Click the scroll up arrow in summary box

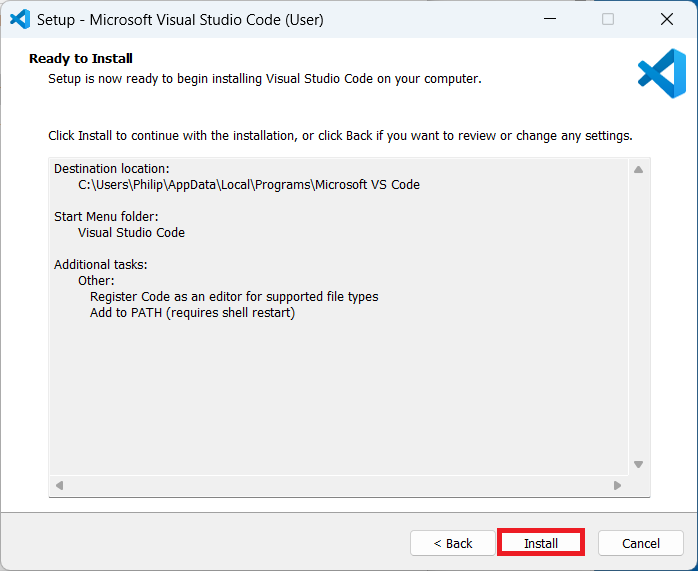click(x=638, y=169)
